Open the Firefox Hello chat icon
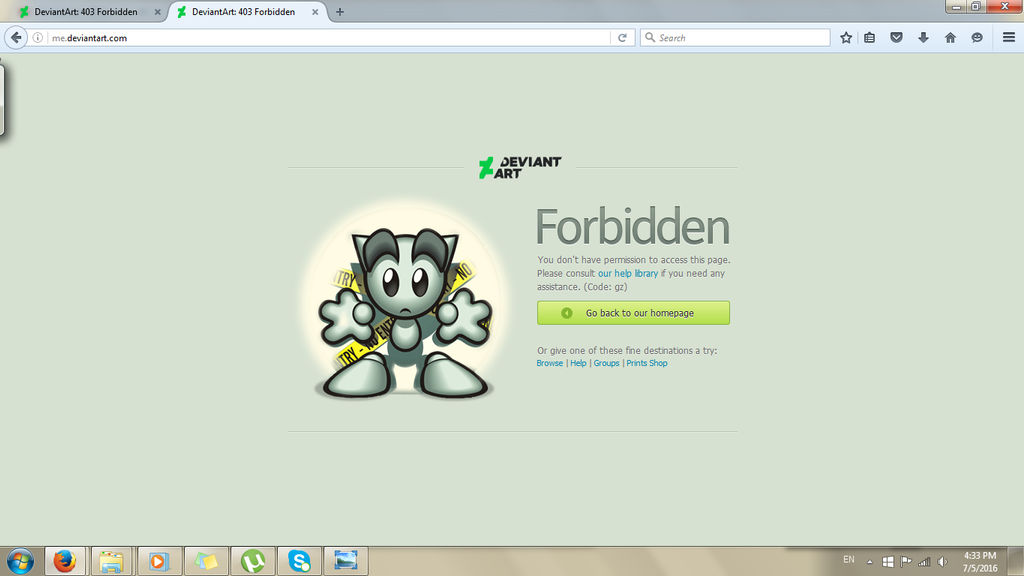 [975, 37]
